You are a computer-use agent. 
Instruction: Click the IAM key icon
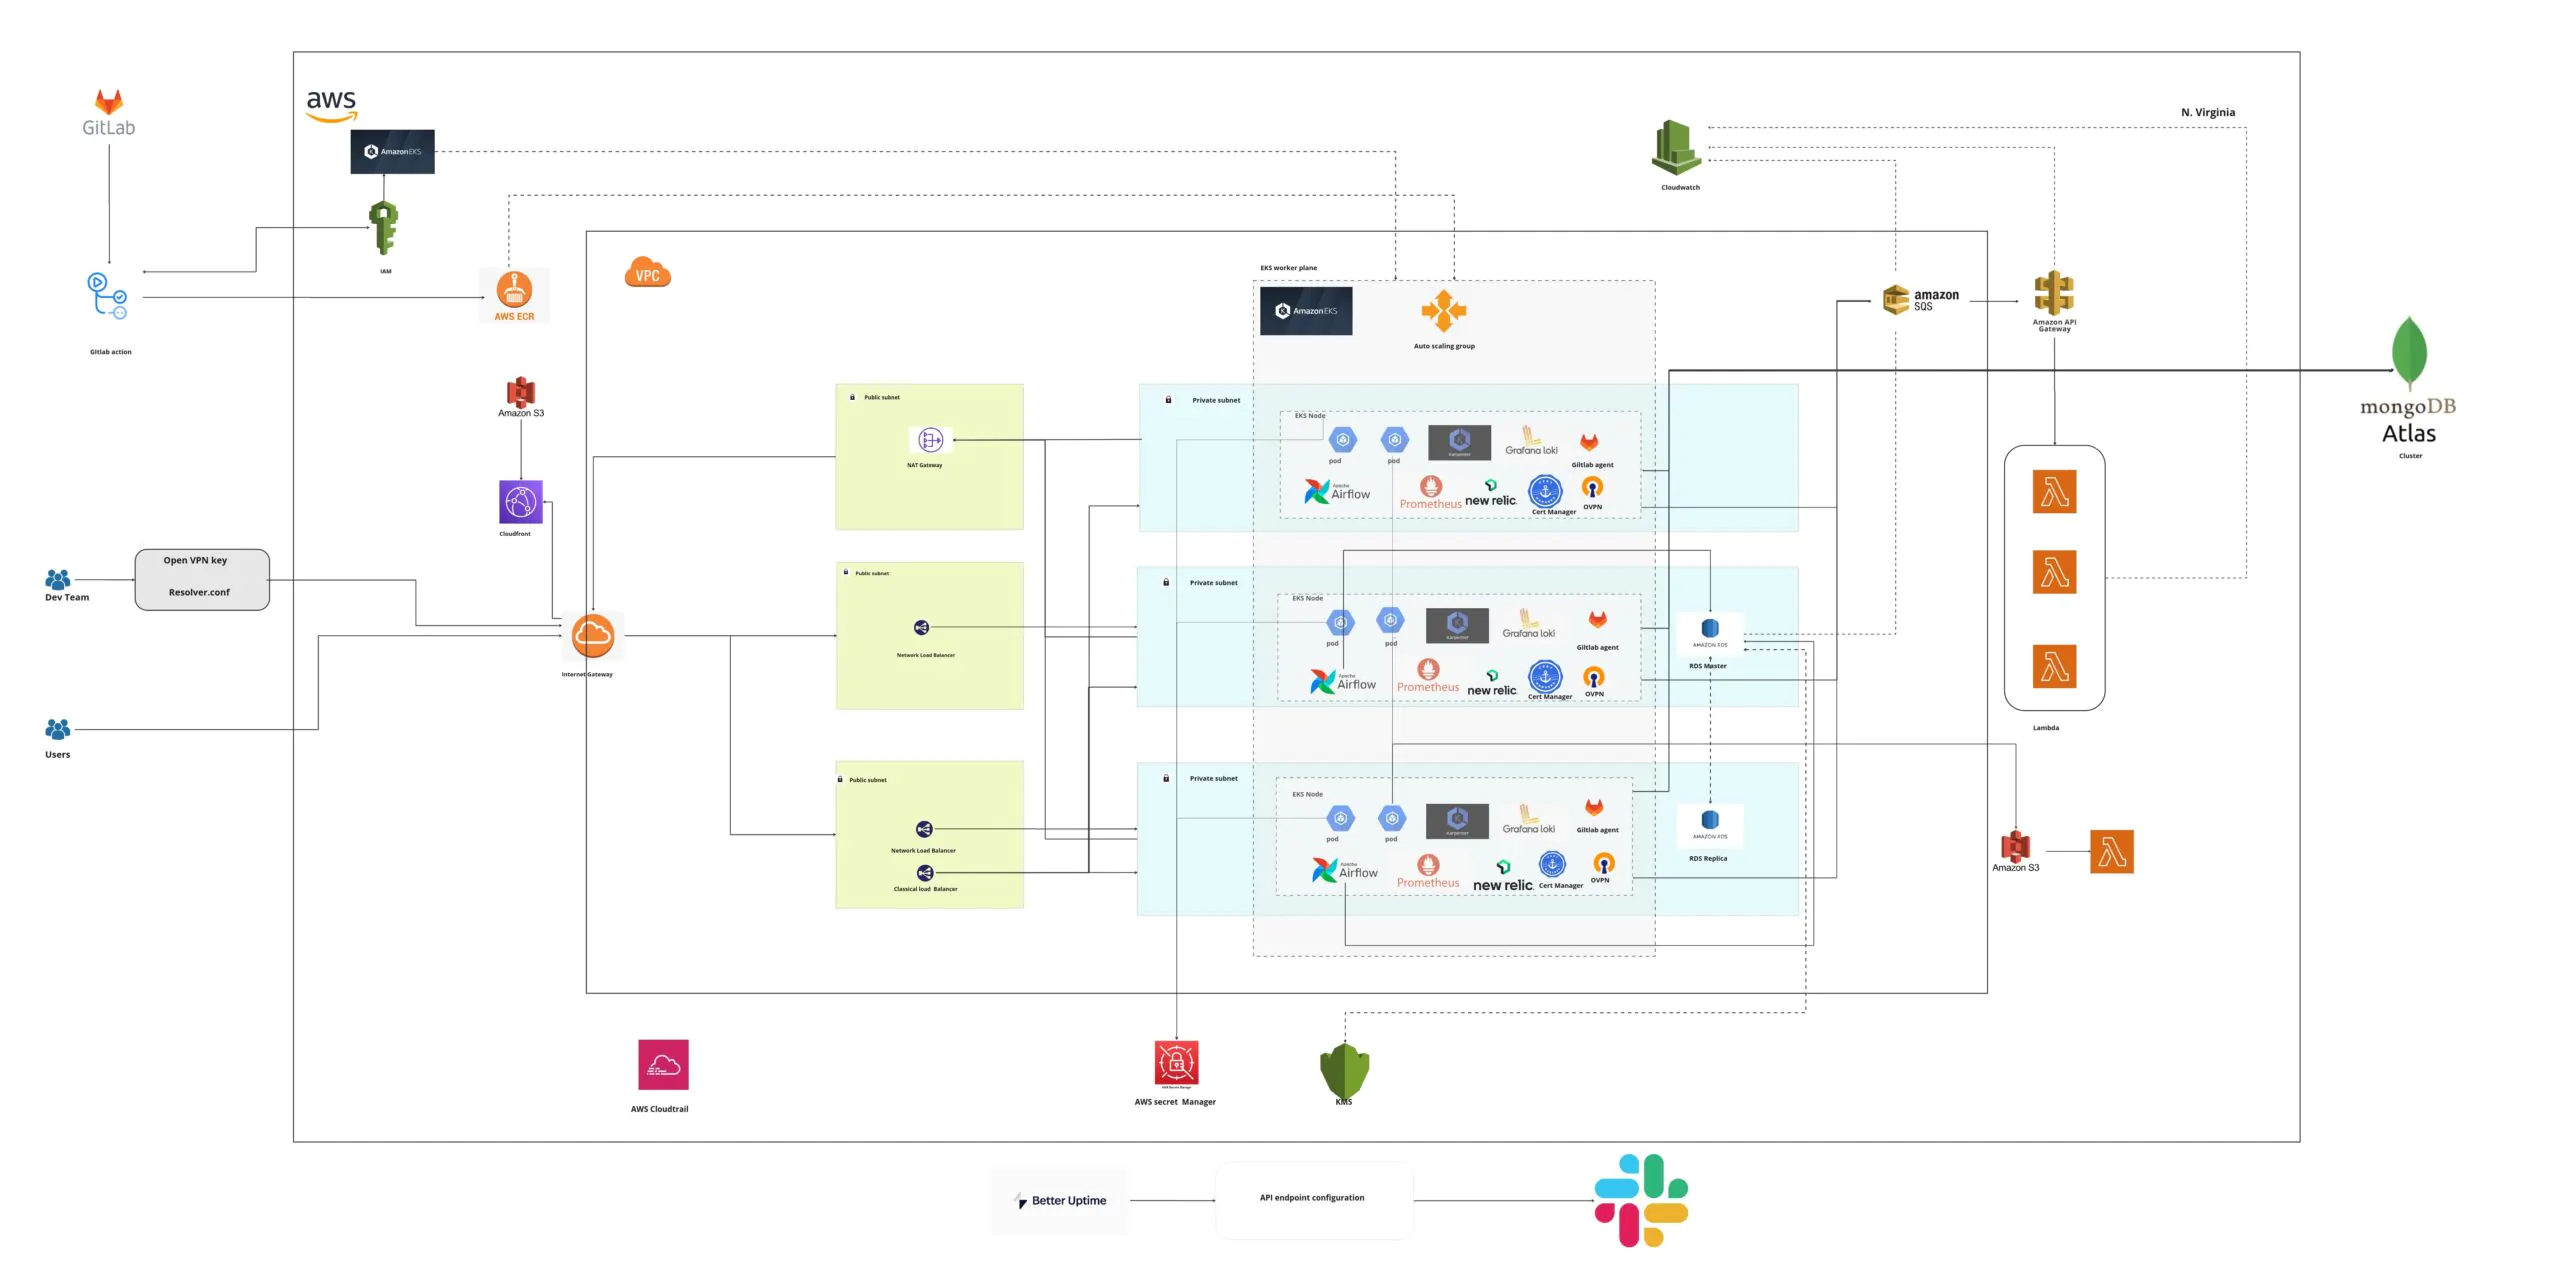[384, 227]
